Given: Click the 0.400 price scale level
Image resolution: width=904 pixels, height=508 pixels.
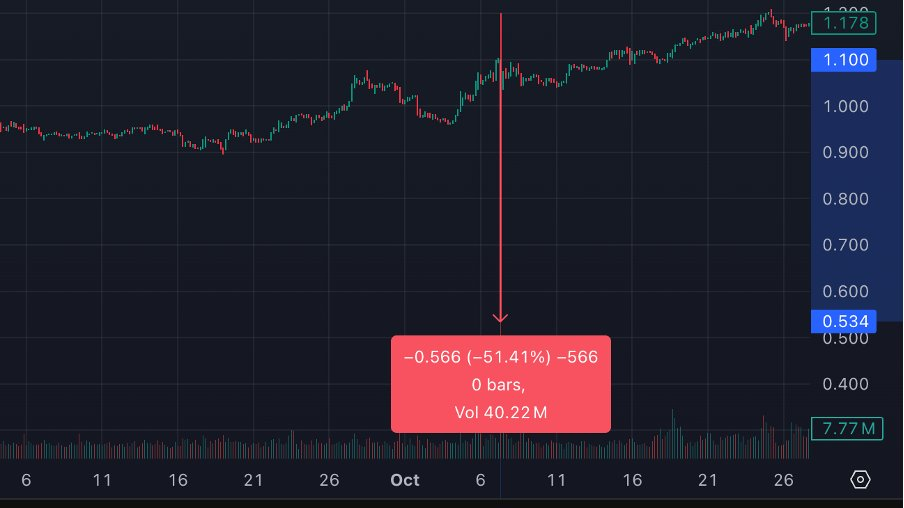Looking at the screenshot, I should pyautogui.click(x=844, y=384).
